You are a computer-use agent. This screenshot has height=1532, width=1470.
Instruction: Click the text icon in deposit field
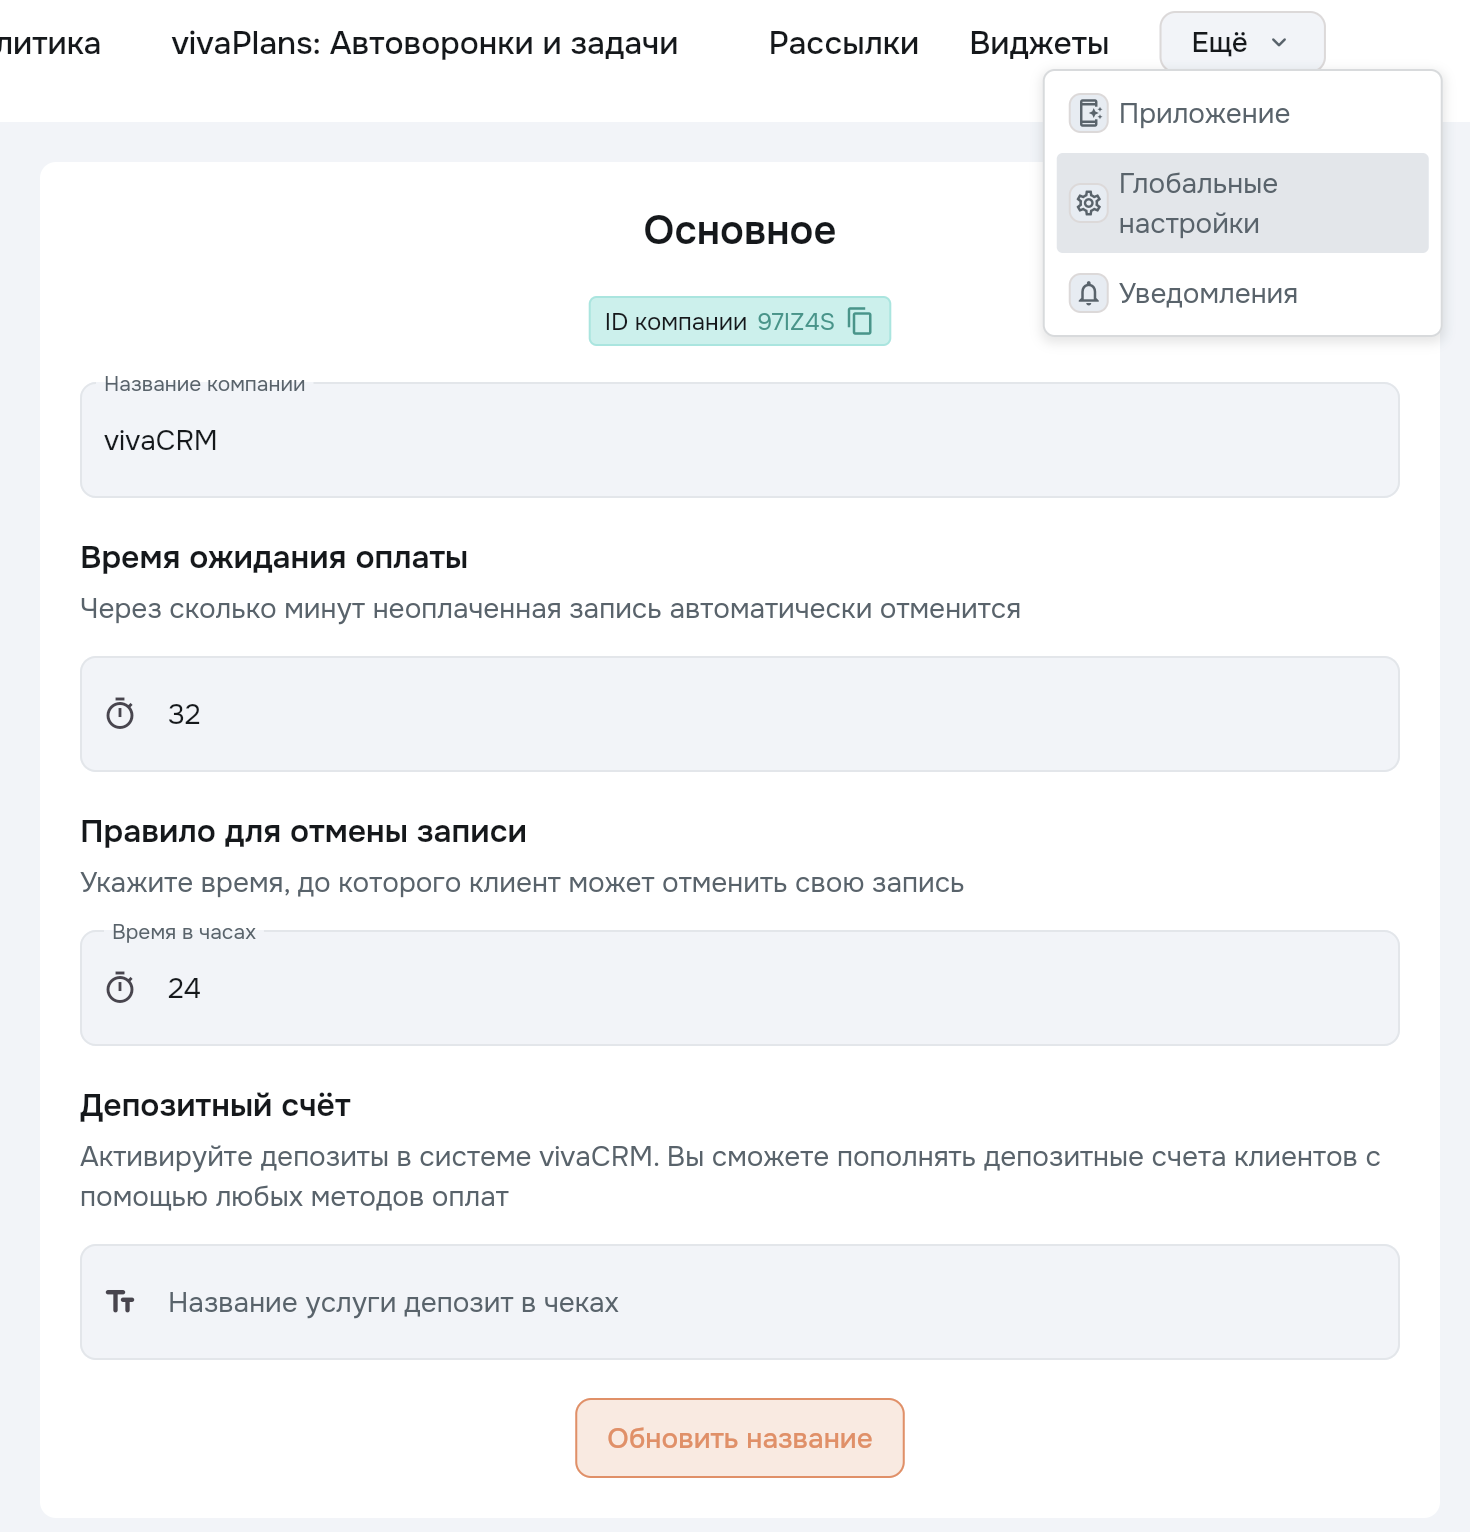(120, 1302)
